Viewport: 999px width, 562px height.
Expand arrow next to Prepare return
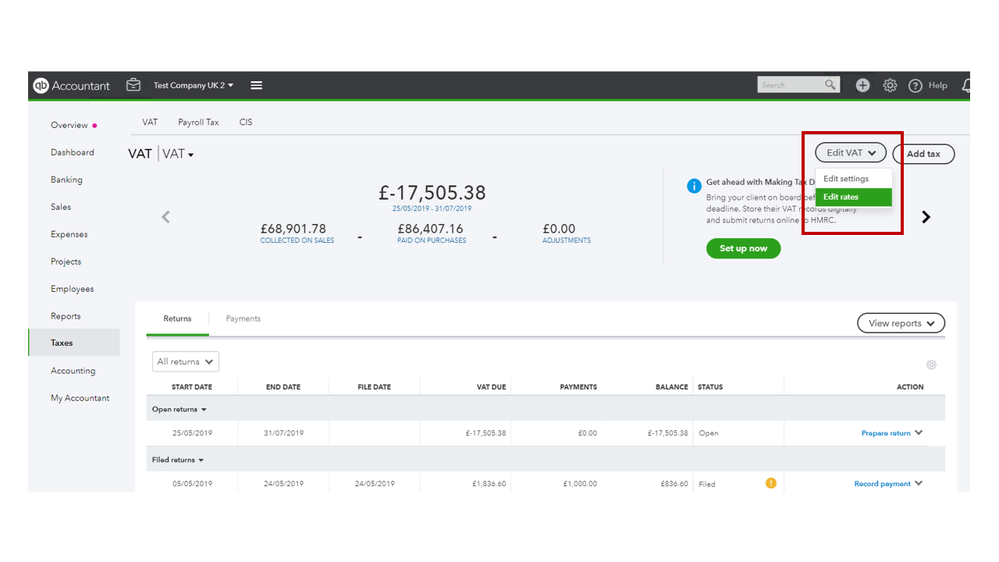[x=919, y=433]
